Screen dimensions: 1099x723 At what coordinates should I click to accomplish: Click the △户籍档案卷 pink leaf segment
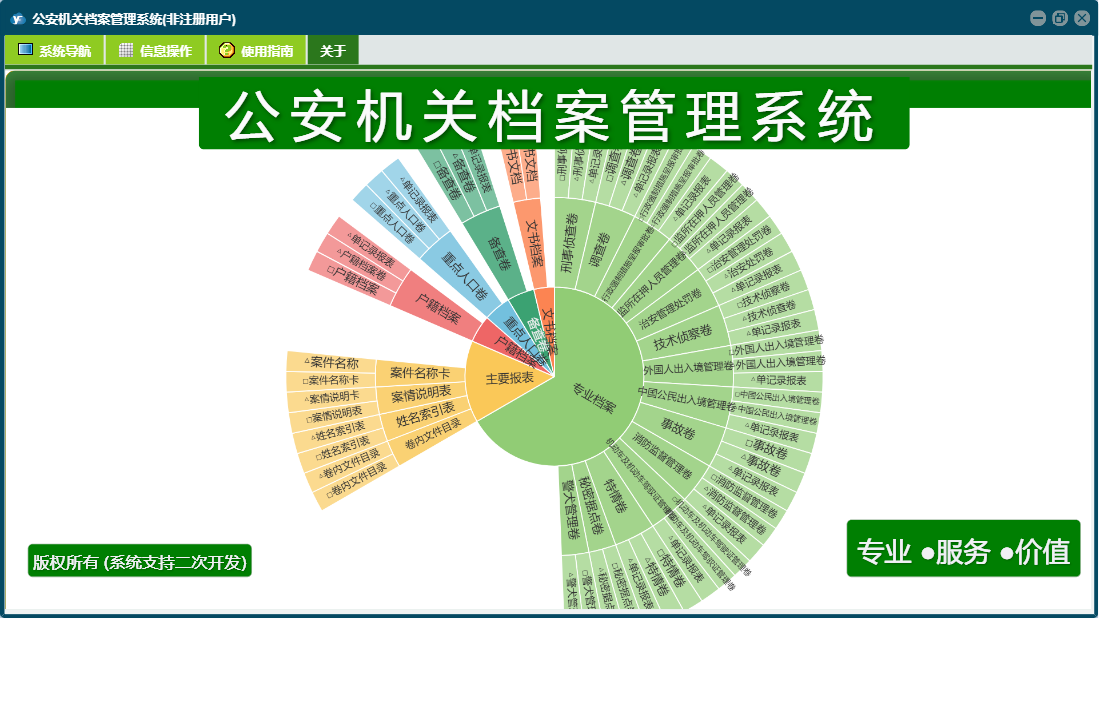[362, 263]
